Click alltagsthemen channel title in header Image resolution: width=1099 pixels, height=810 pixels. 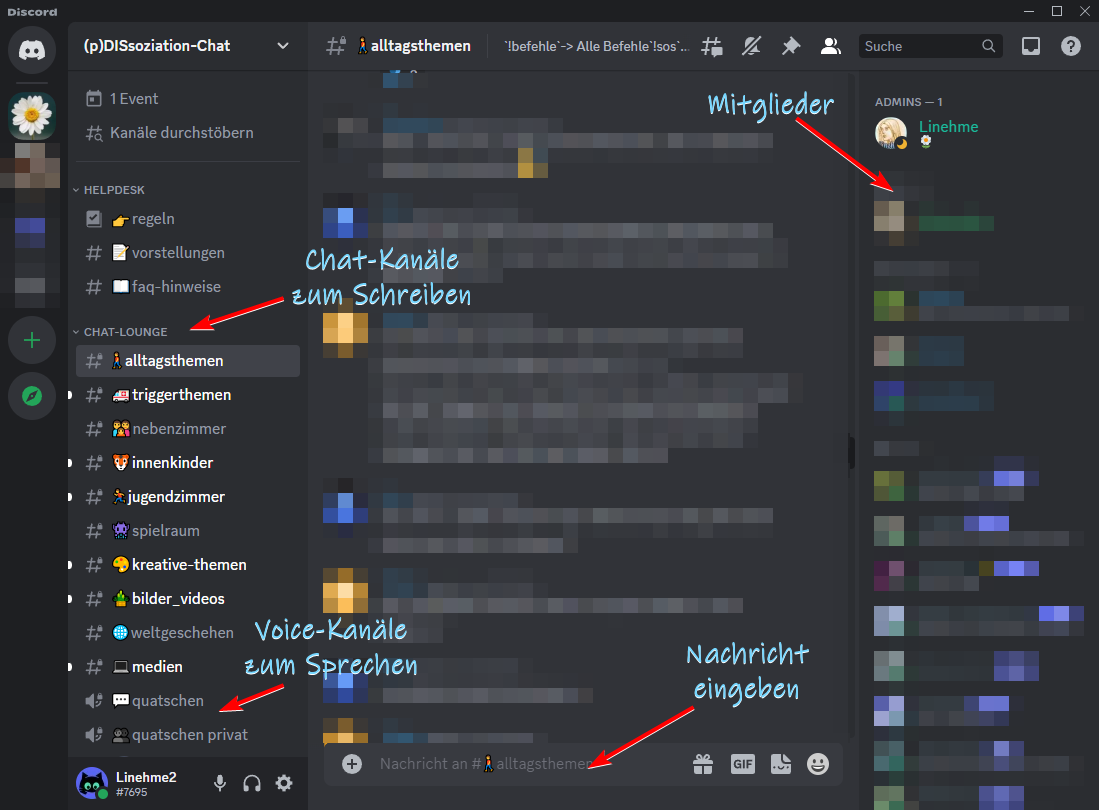point(414,46)
